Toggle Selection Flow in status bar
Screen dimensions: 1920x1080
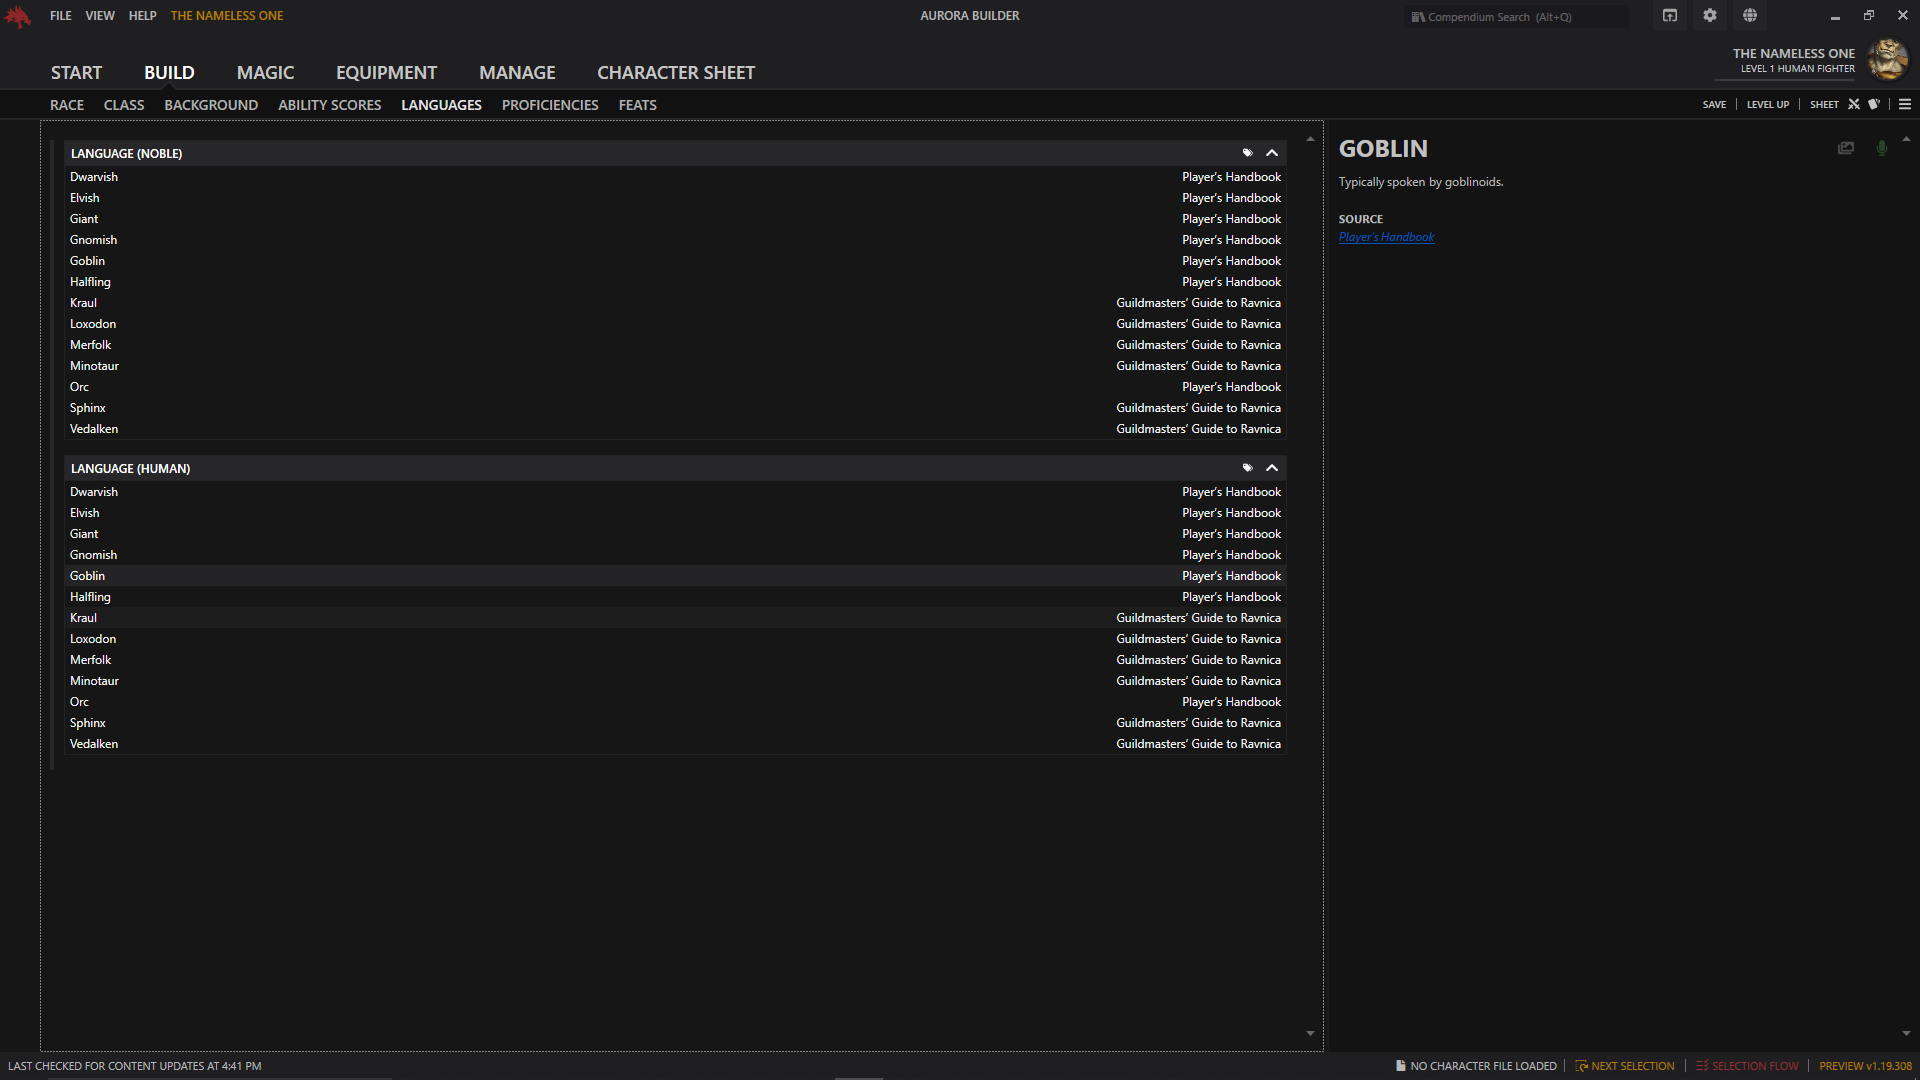tap(1747, 1066)
